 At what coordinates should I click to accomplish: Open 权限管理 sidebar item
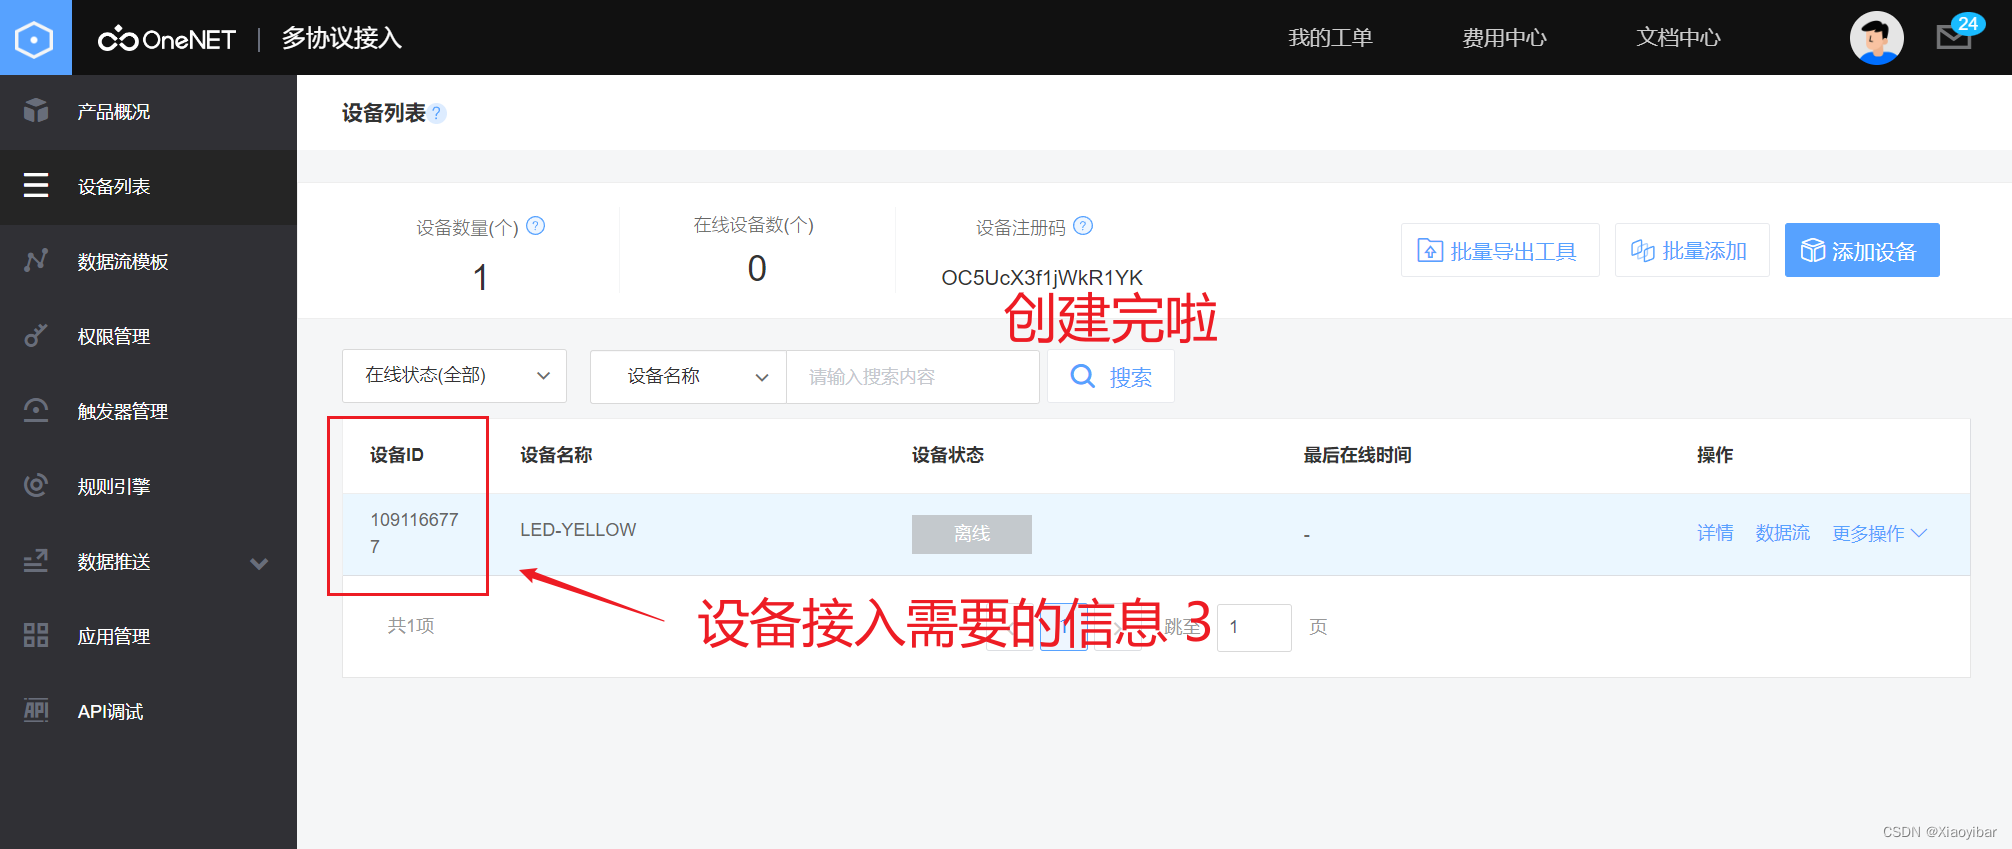[148, 337]
